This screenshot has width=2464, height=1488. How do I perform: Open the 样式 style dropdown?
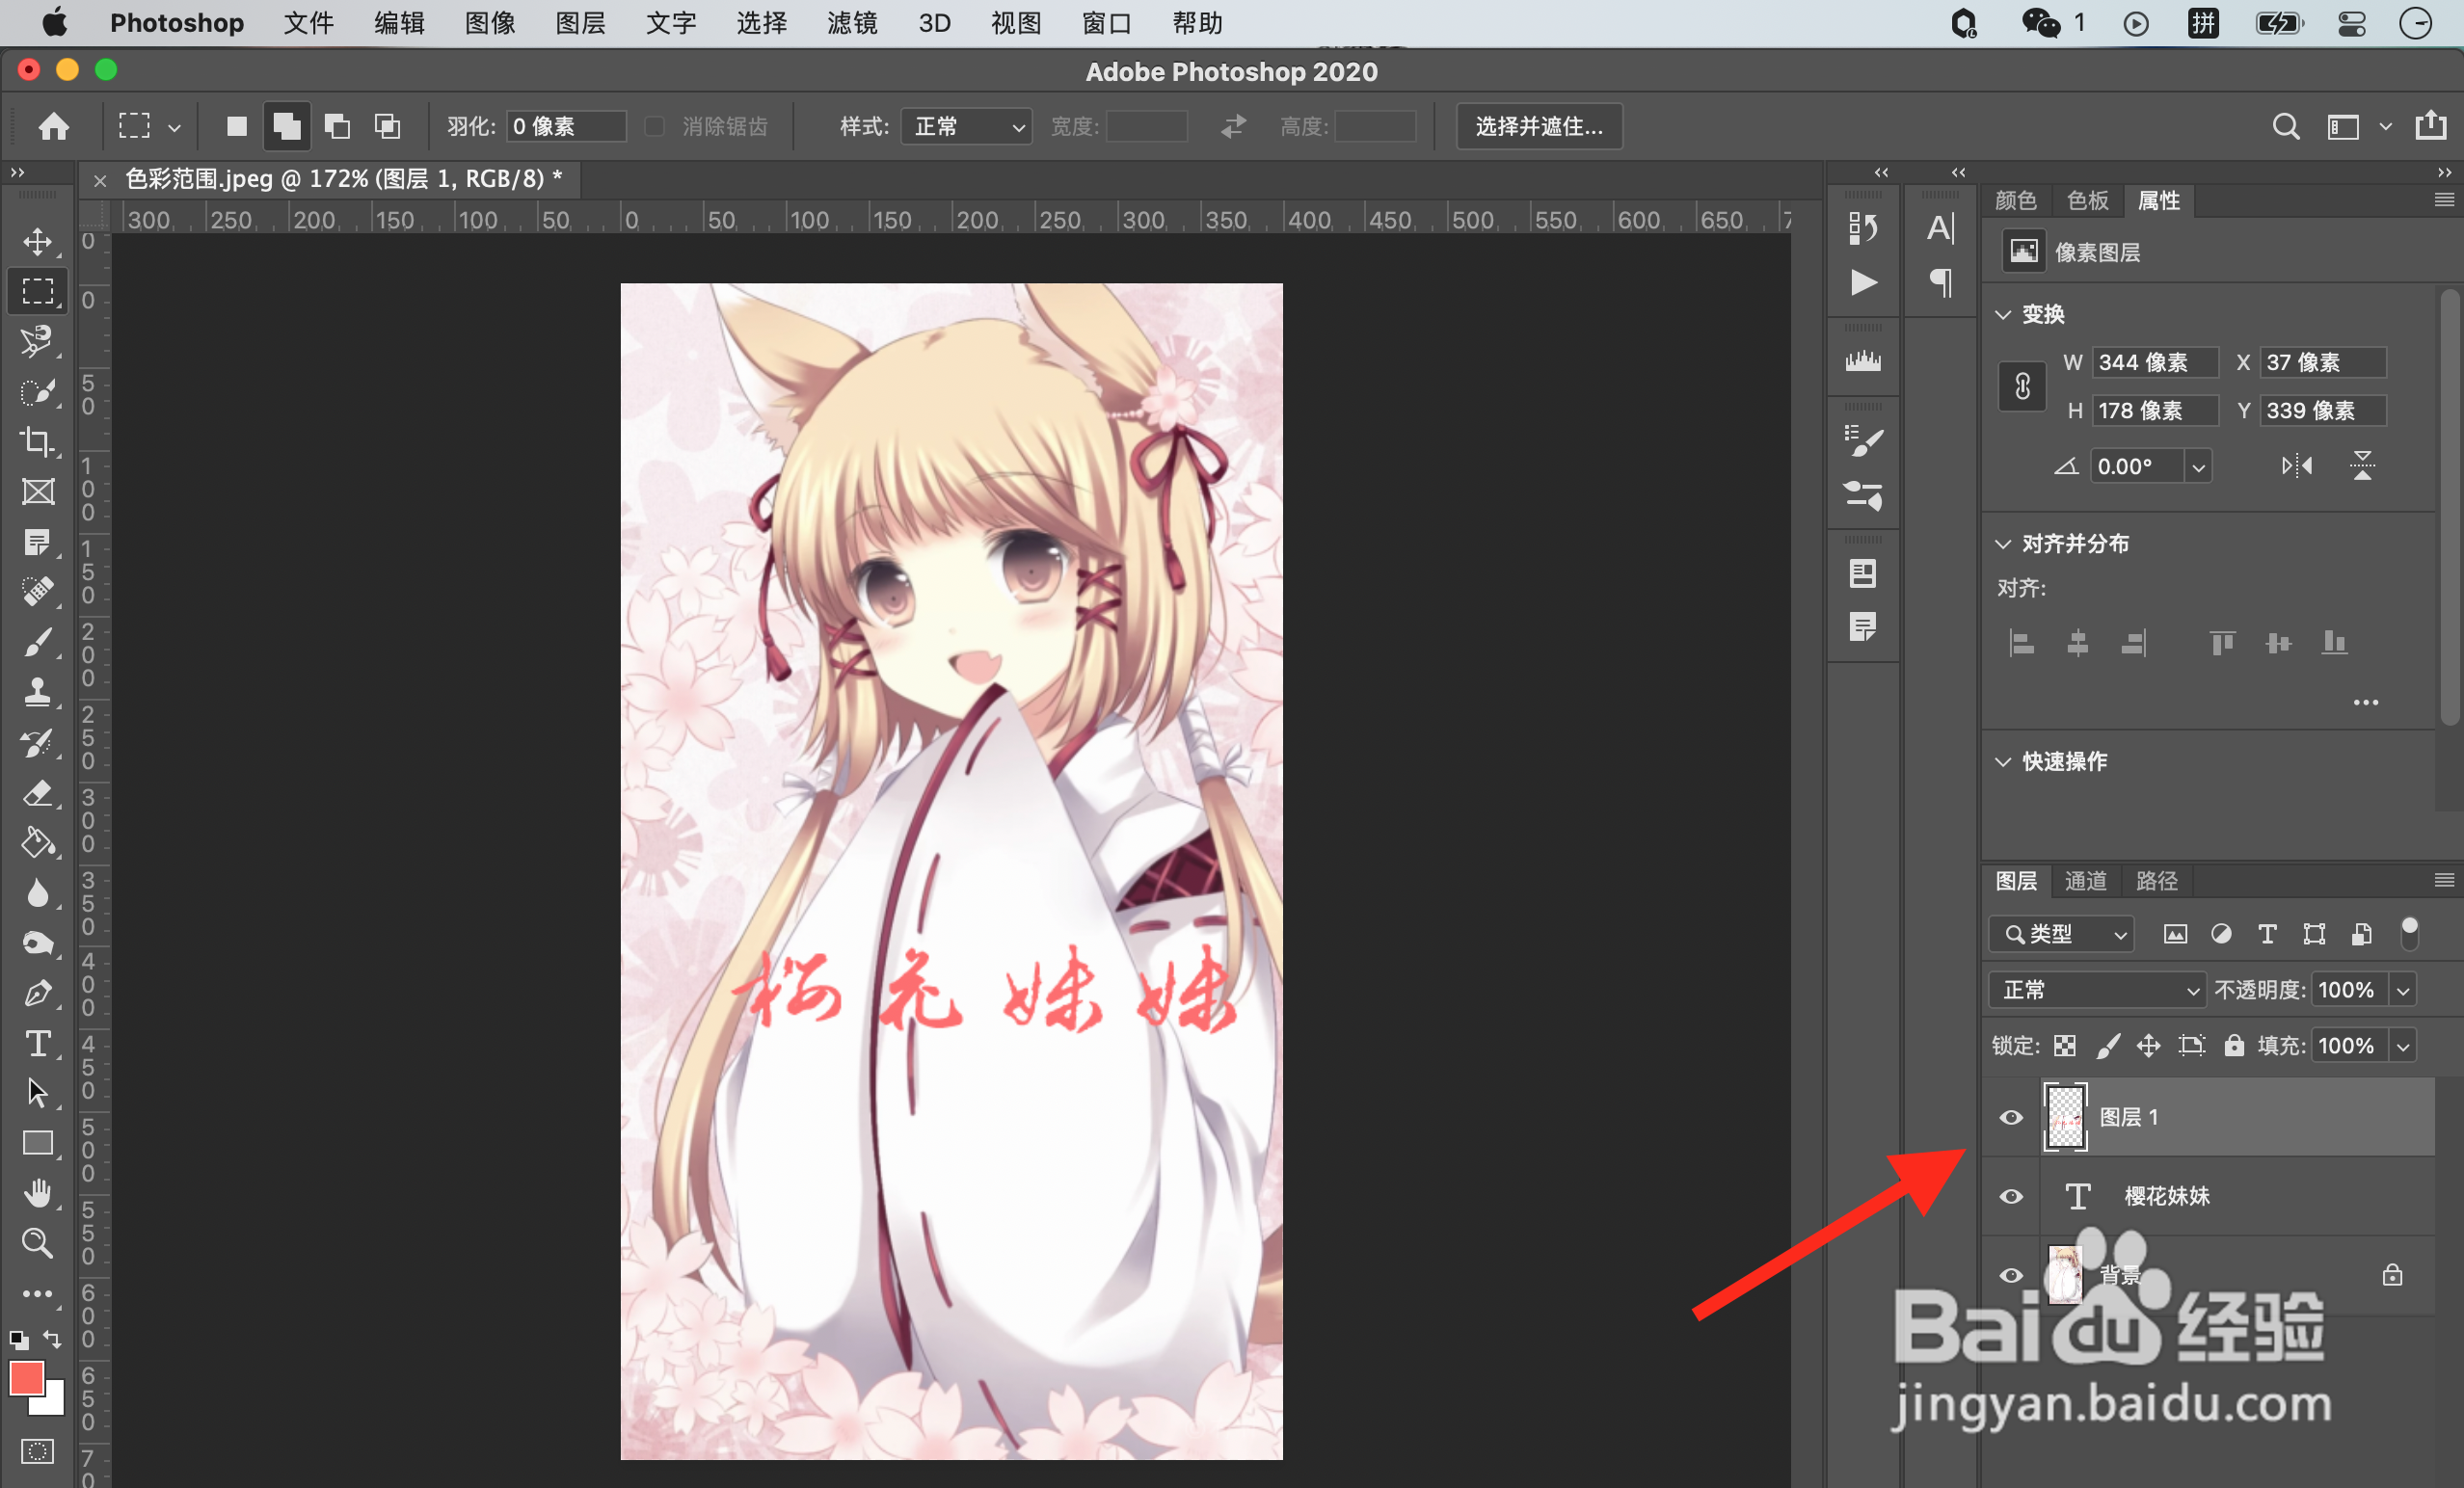(966, 126)
